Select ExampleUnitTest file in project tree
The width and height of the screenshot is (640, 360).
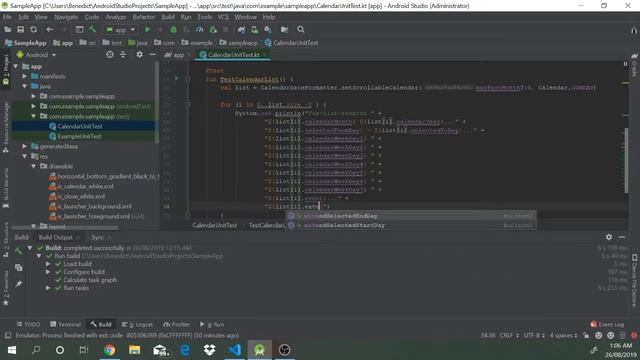click(x=80, y=136)
